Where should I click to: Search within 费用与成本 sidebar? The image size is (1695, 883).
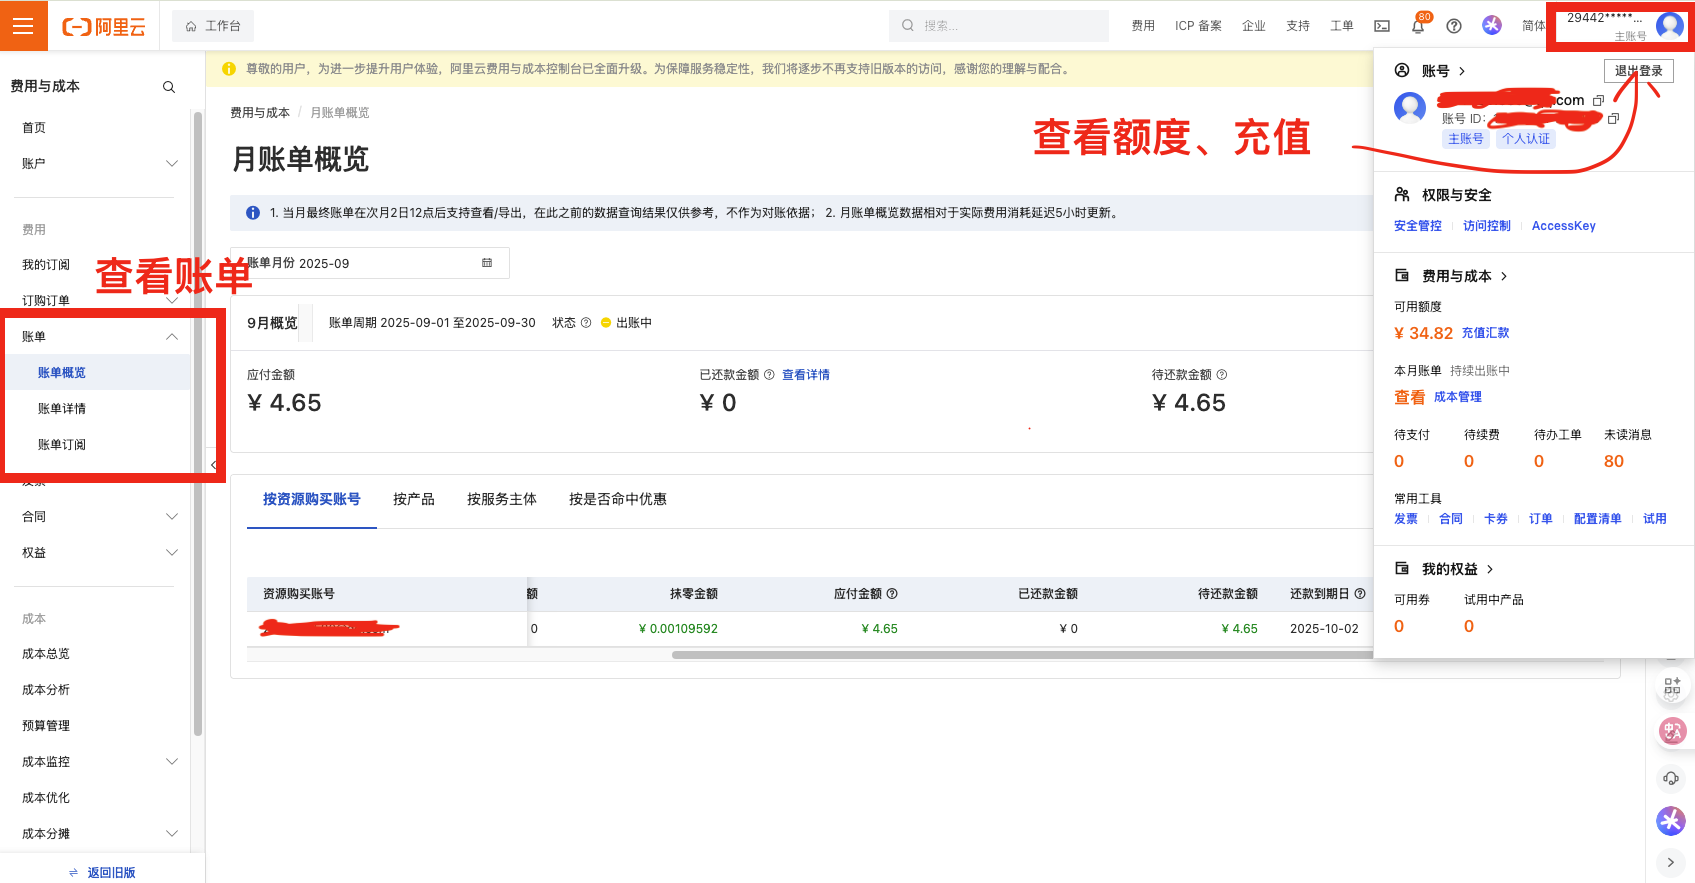169,87
